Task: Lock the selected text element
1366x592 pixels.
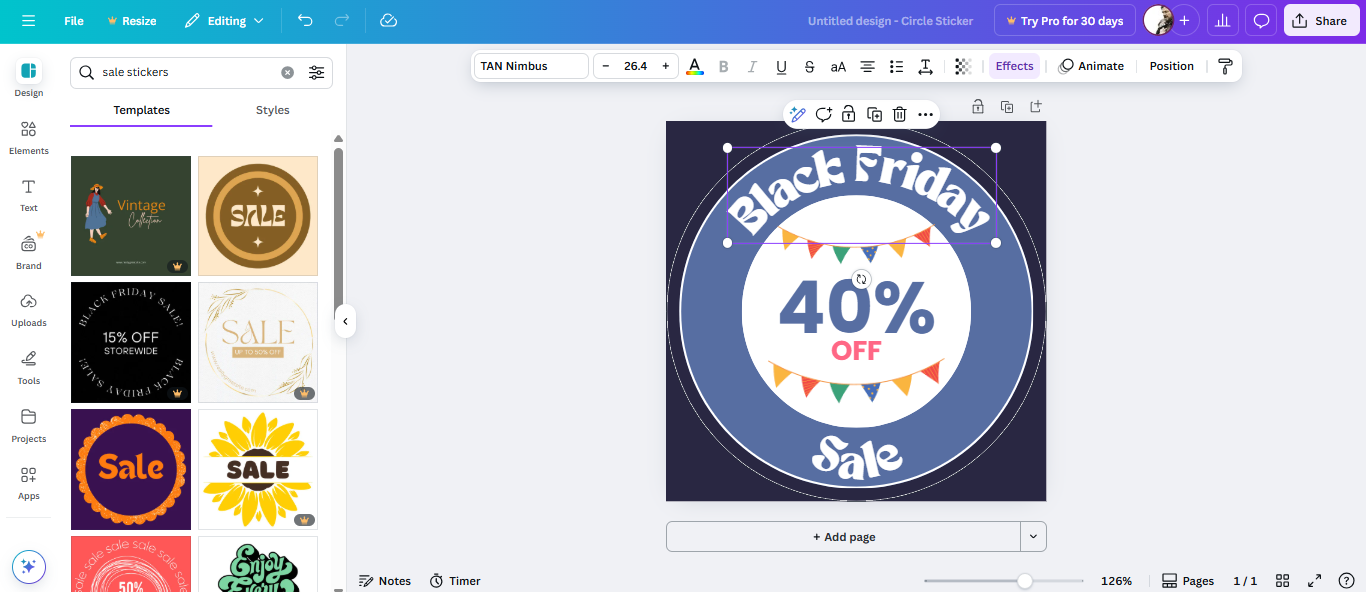Action: click(848, 114)
